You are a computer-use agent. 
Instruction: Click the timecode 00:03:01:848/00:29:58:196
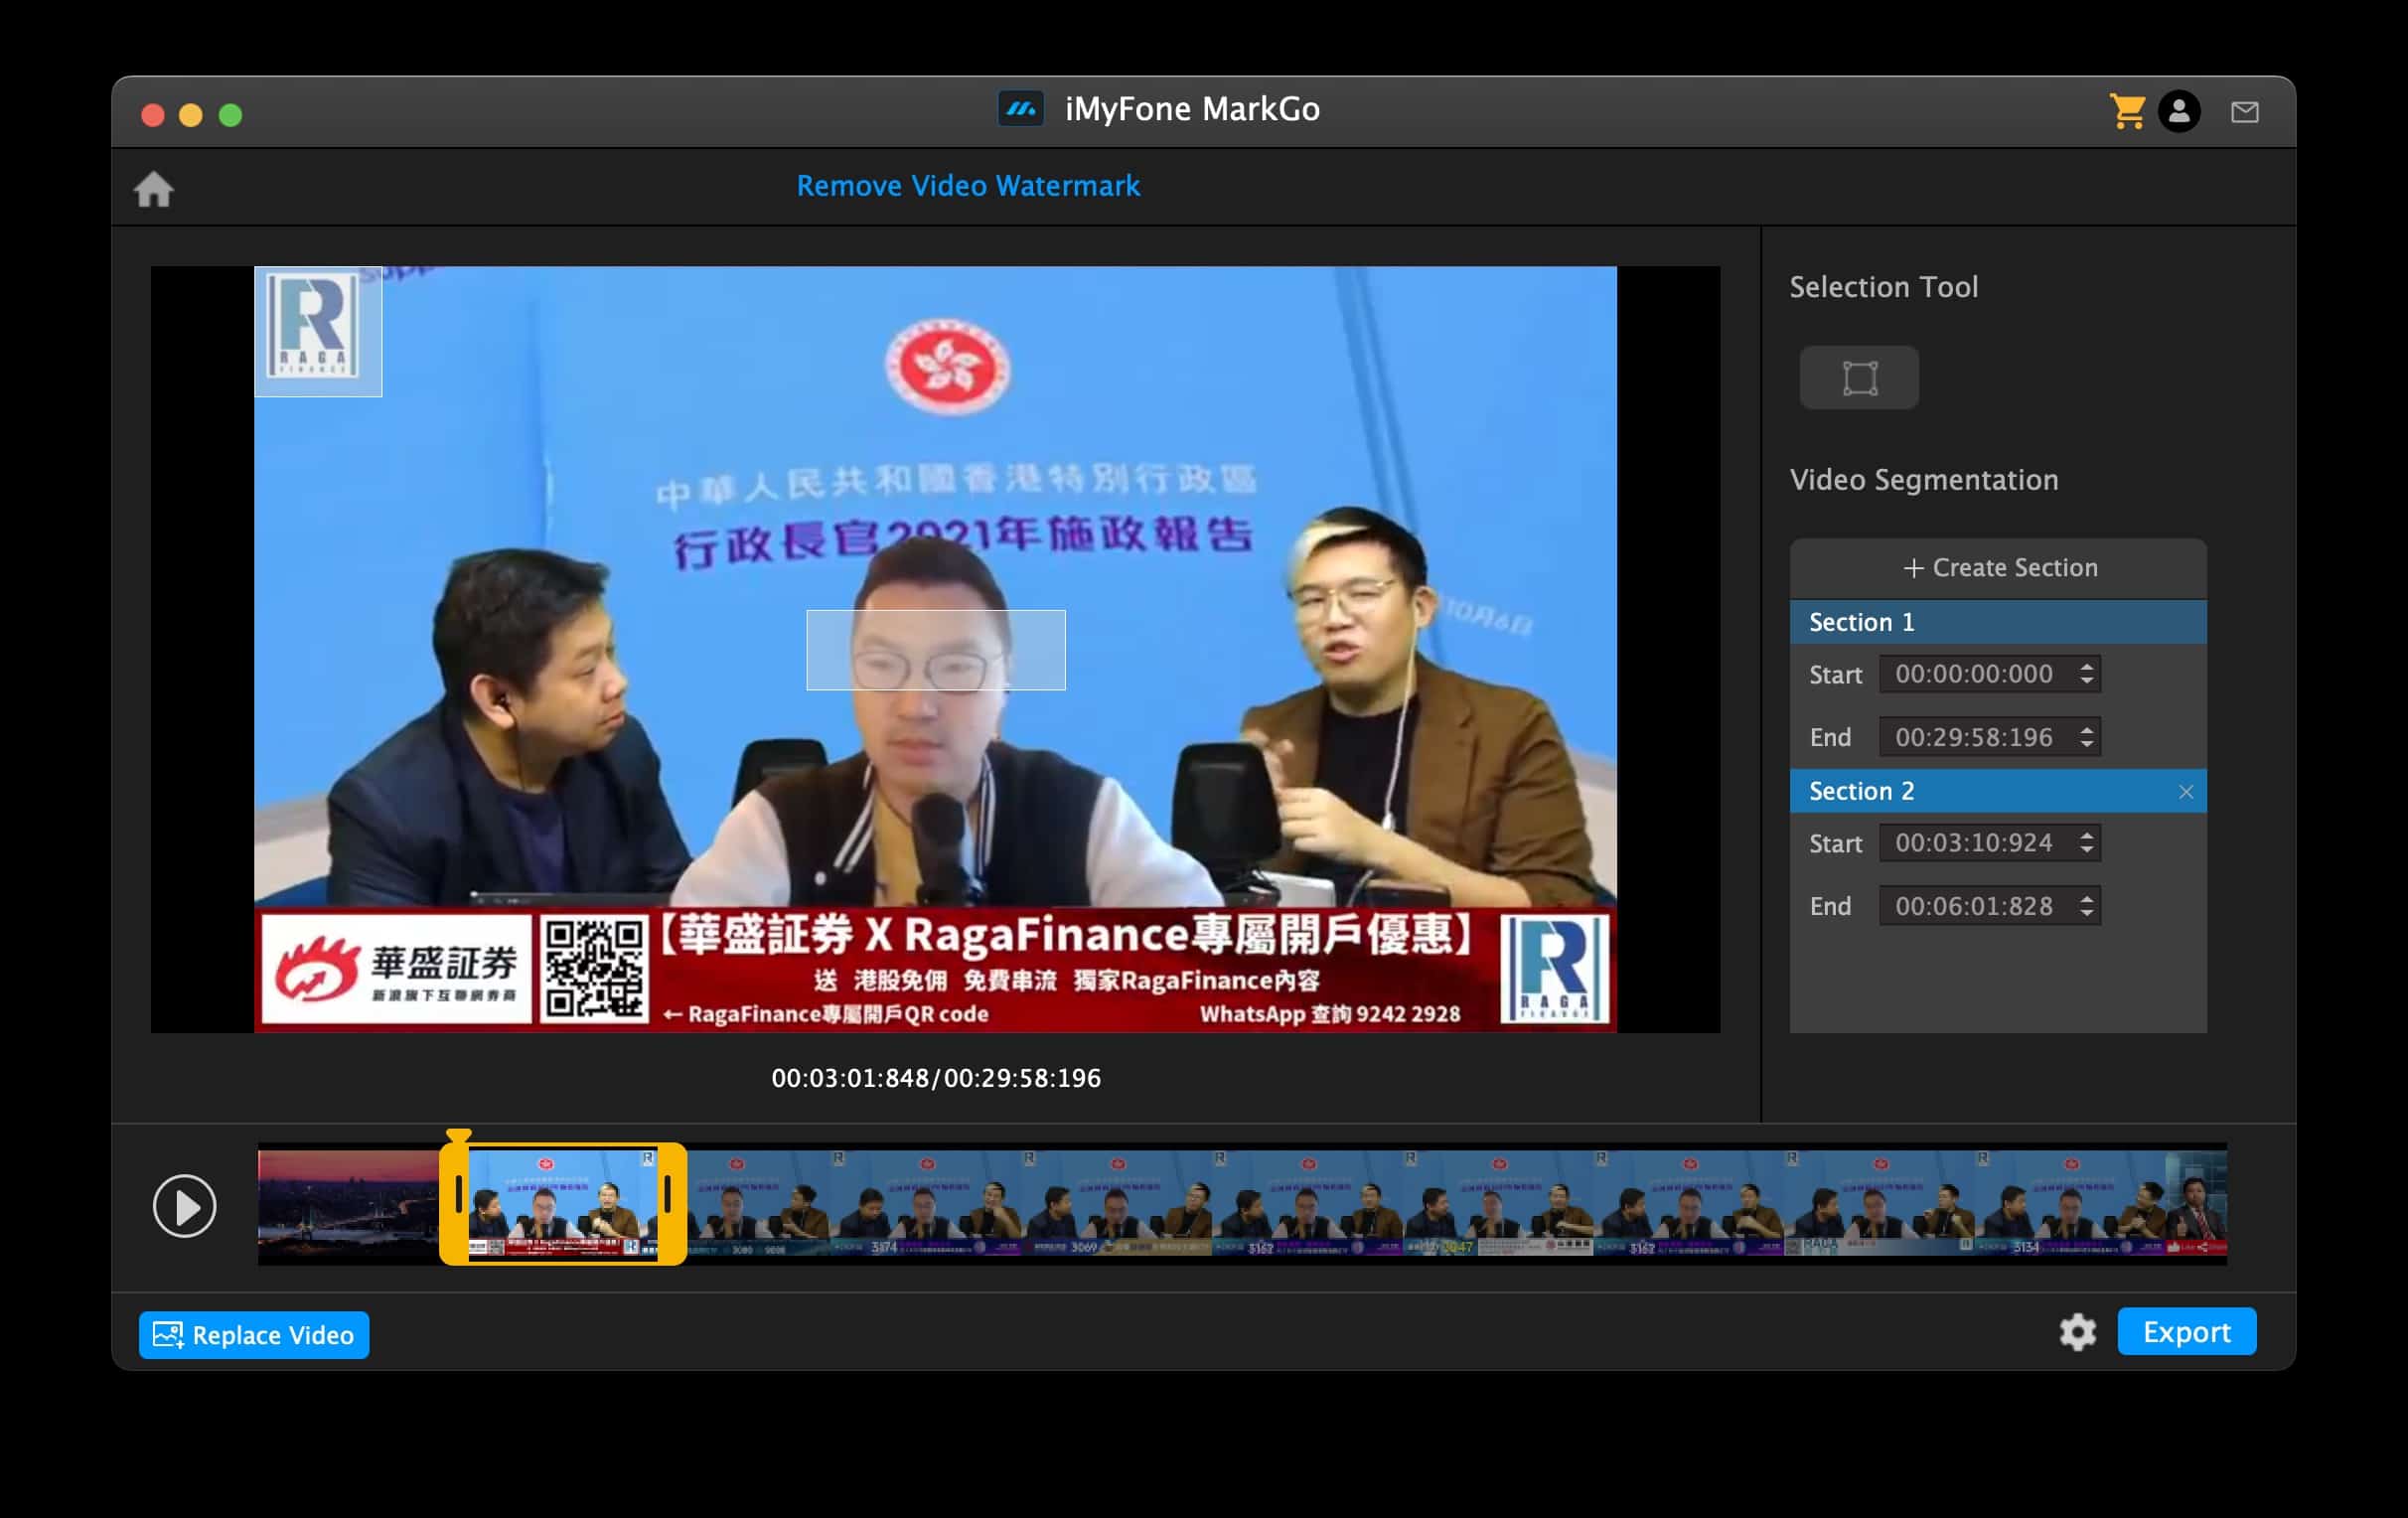(x=936, y=1078)
